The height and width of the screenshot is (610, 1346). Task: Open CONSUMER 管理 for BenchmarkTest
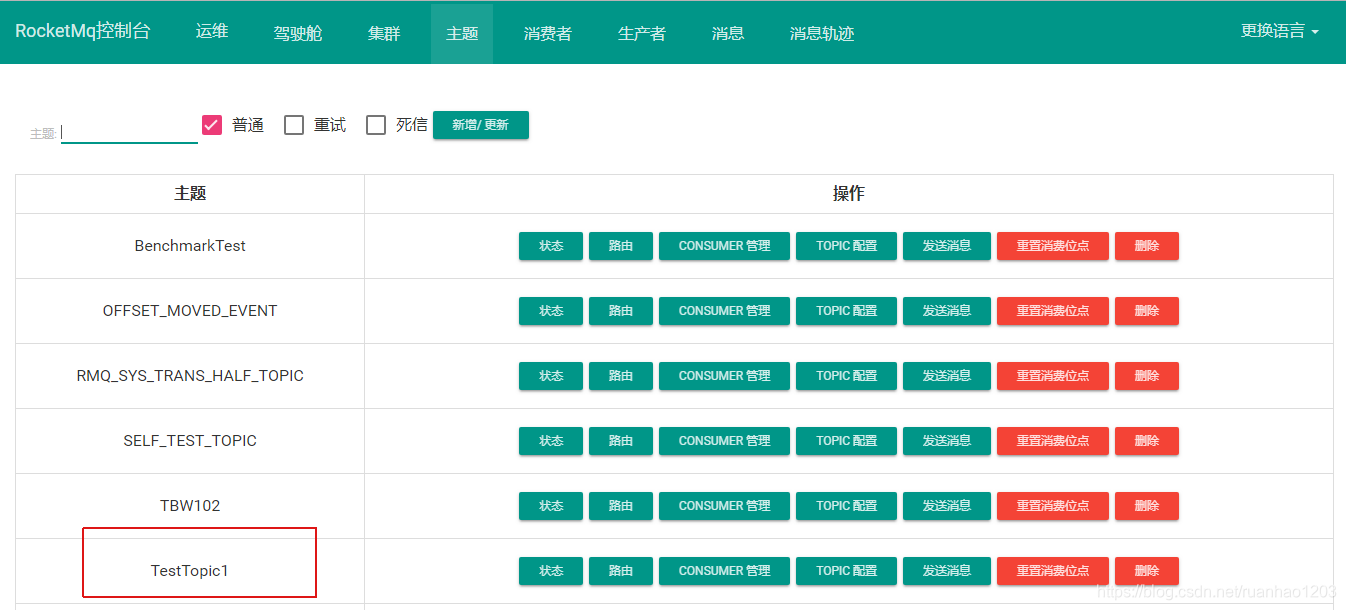(x=725, y=246)
